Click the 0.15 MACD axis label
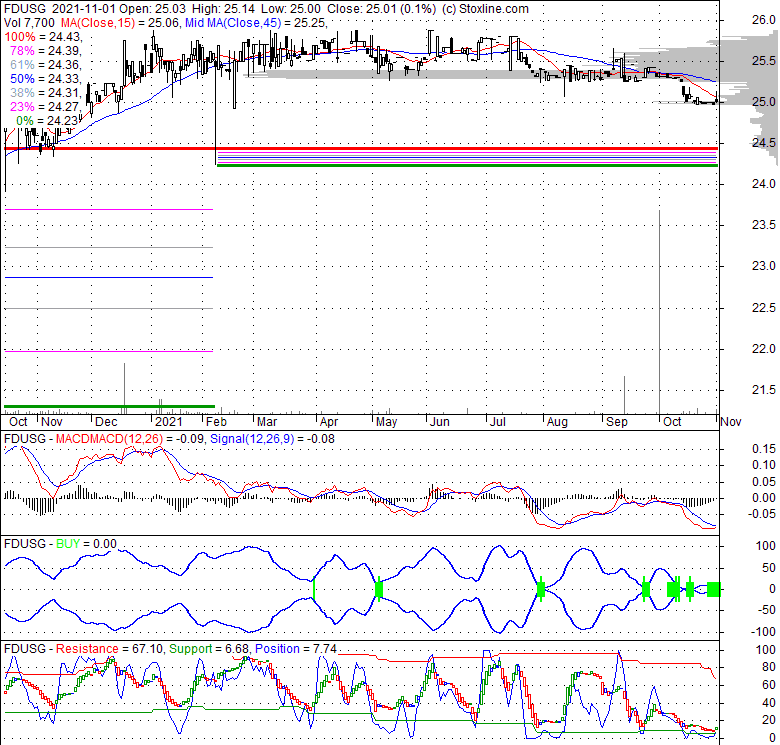This screenshot has height=745, width=780. tap(764, 449)
